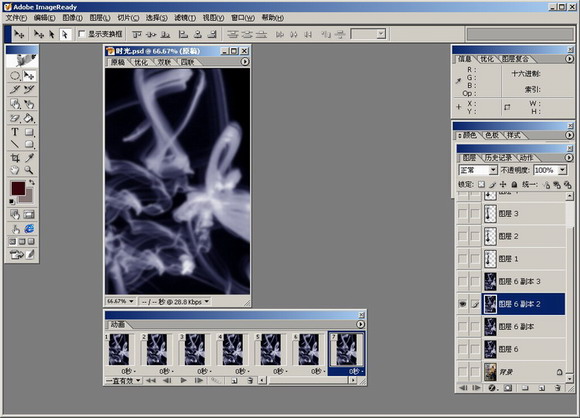Select the Paint Bucket tool
This screenshot has height=418, width=580.
29,118
